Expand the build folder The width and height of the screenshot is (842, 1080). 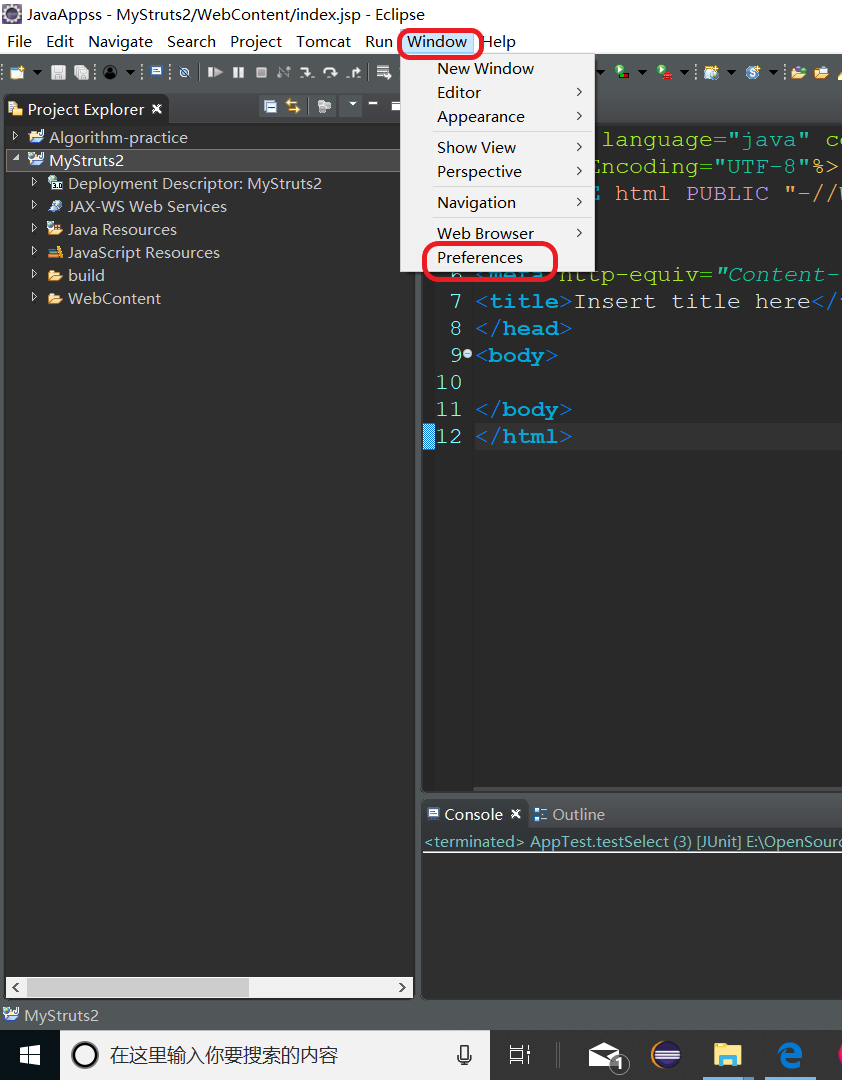[34, 274]
